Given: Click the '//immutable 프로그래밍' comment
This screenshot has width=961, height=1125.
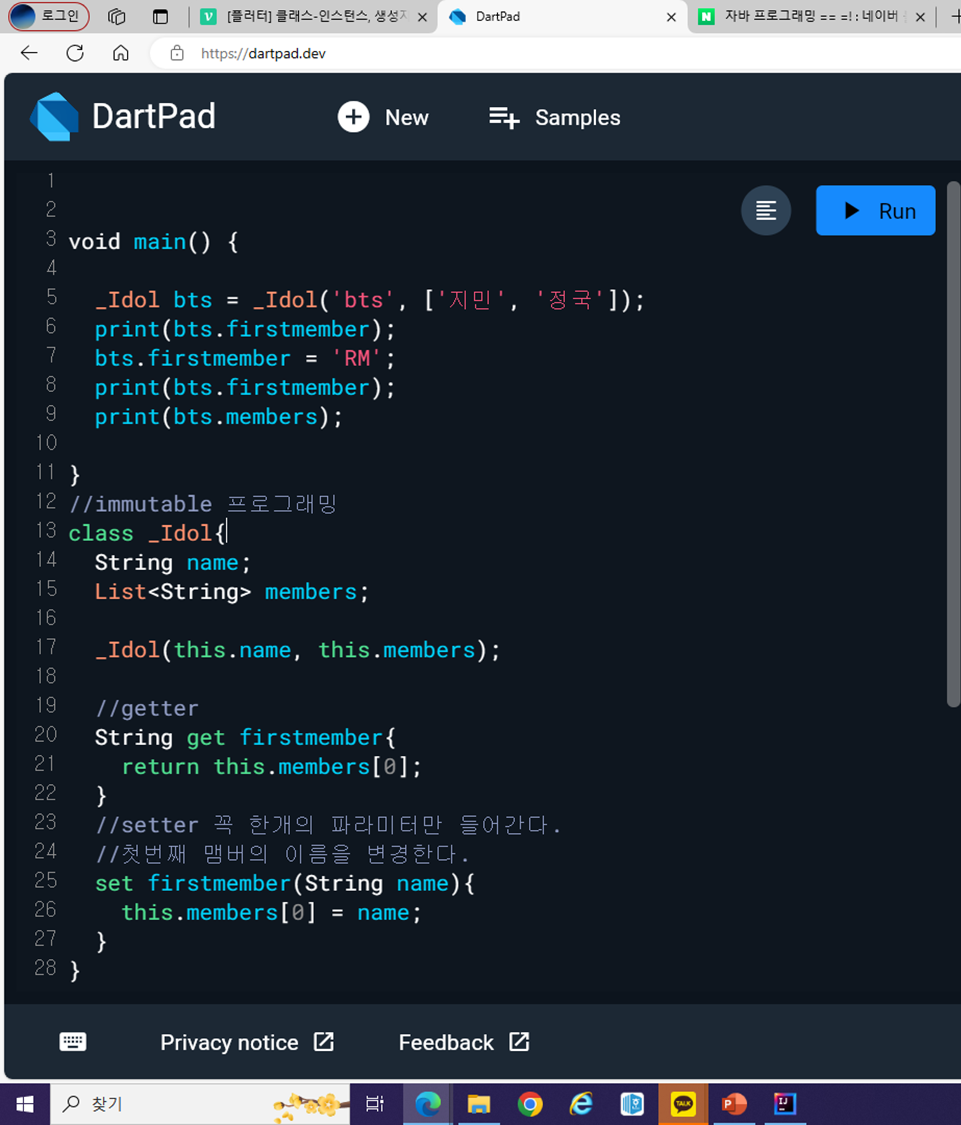Looking at the screenshot, I should [x=203, y=504].
